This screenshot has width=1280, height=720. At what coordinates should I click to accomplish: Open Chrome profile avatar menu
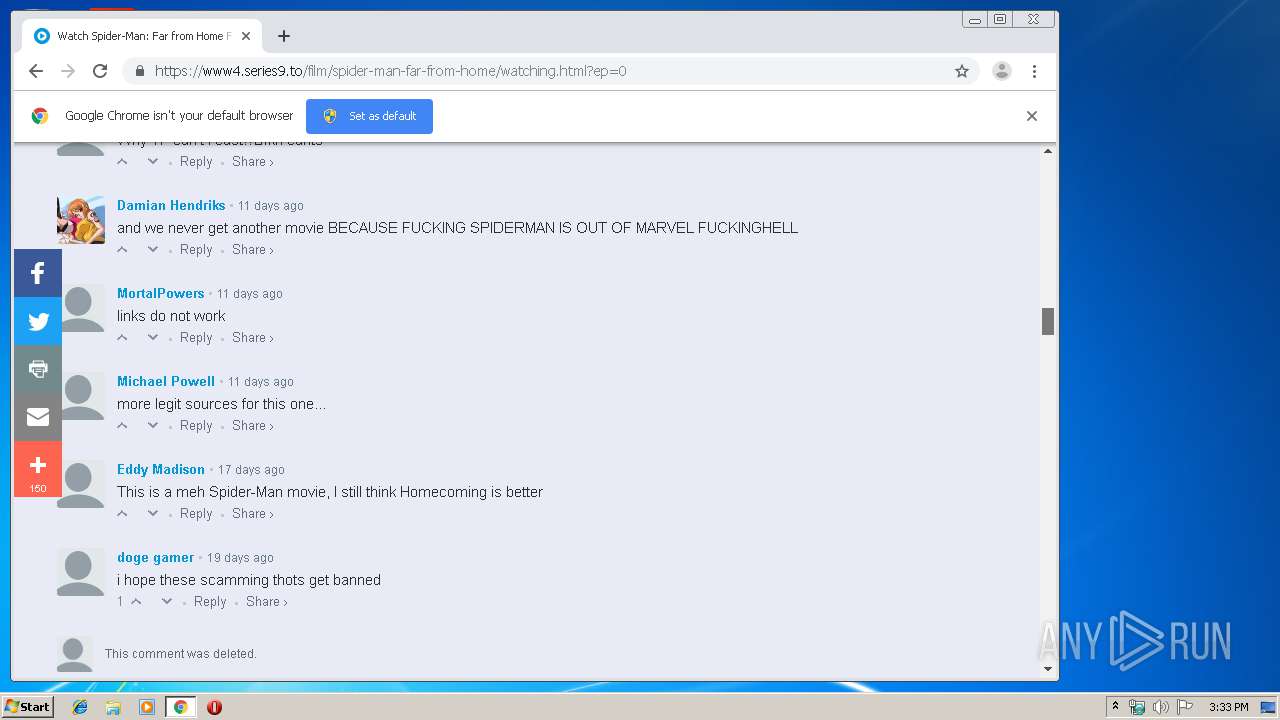point(1001,71)
